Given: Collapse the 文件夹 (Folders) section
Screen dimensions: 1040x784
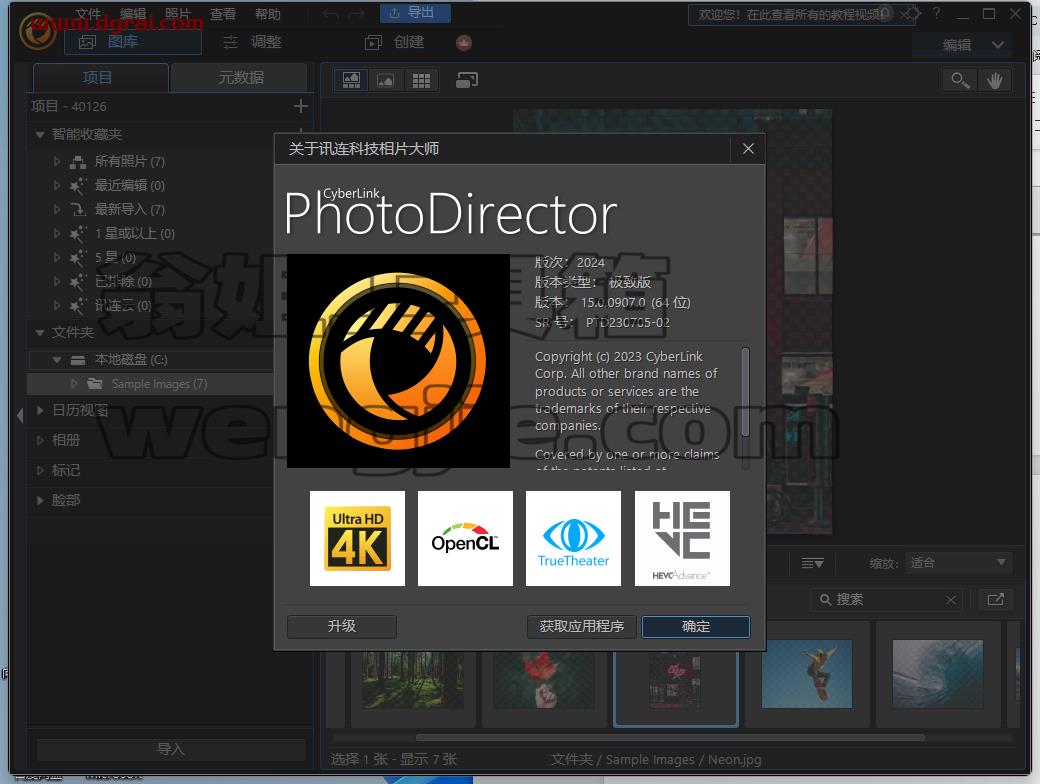Looking at the screenshot, I should pos(40,332).
